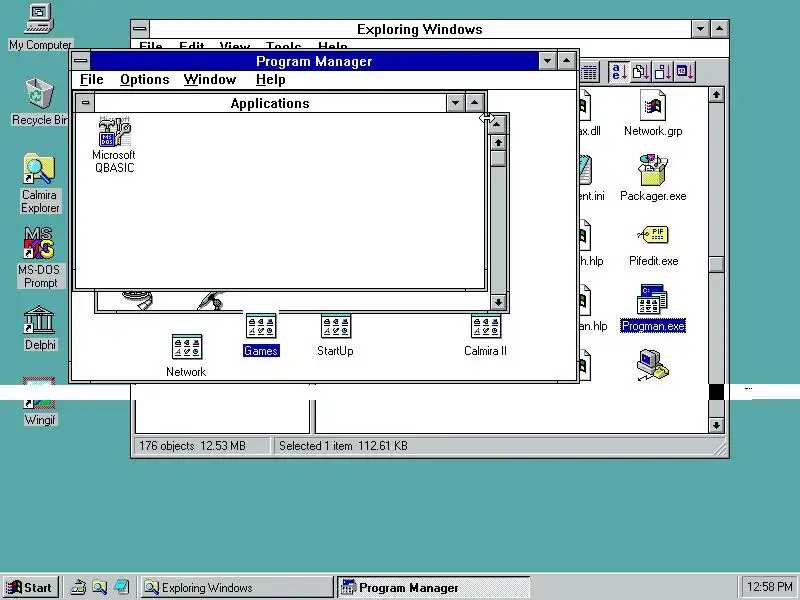The height and width of the screenshot is (600, 800).
Task: Switch Explorer to details list view
Action: click(589, 72)
